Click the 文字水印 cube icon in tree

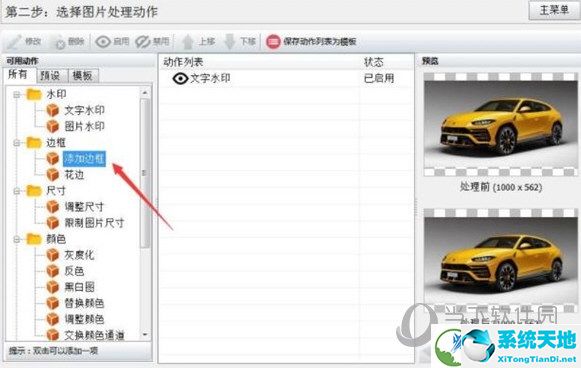pyautogui.click(x=53, y=110)
